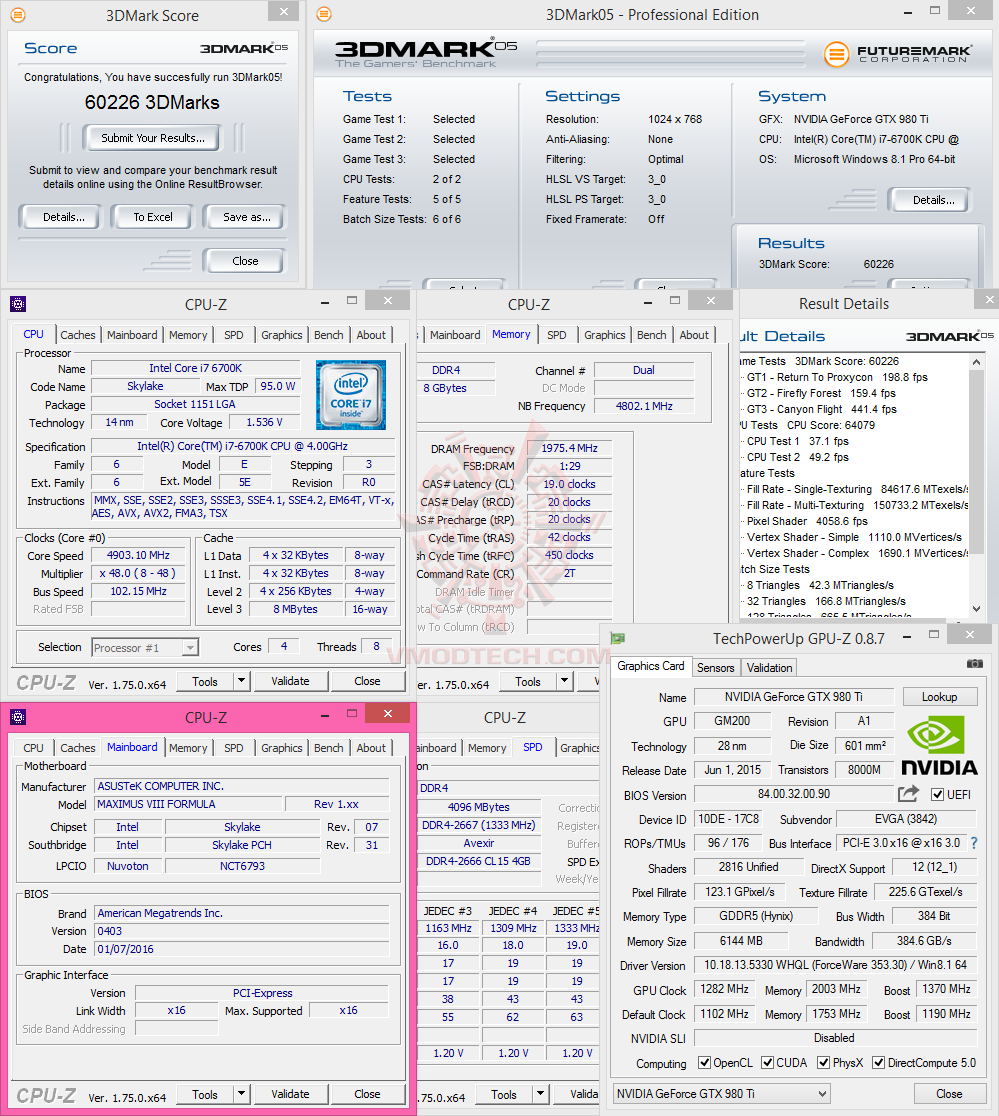
Task: Click the BIOS Version field 84.00.32.00.90
Action: point(793,794)
